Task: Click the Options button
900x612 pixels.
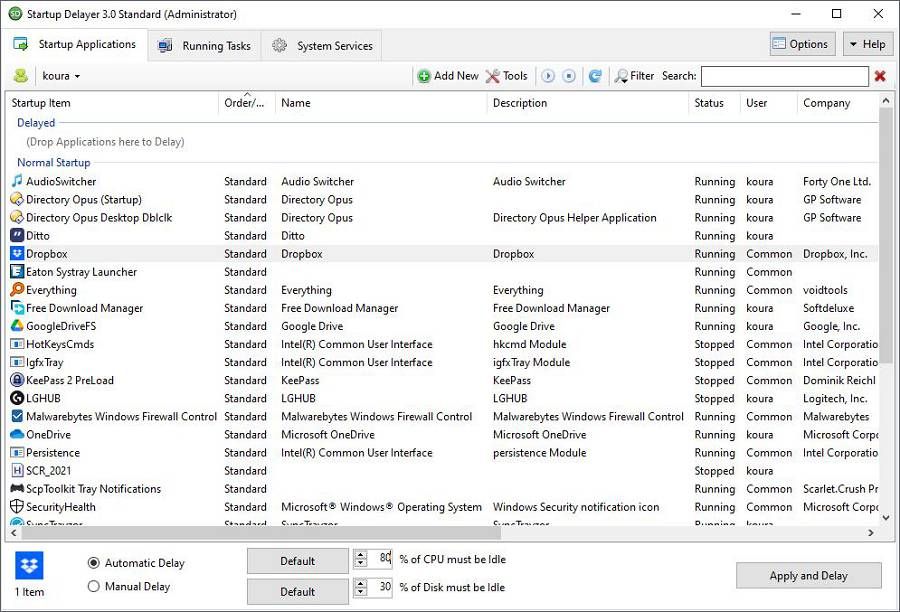Action: (801, 43)
